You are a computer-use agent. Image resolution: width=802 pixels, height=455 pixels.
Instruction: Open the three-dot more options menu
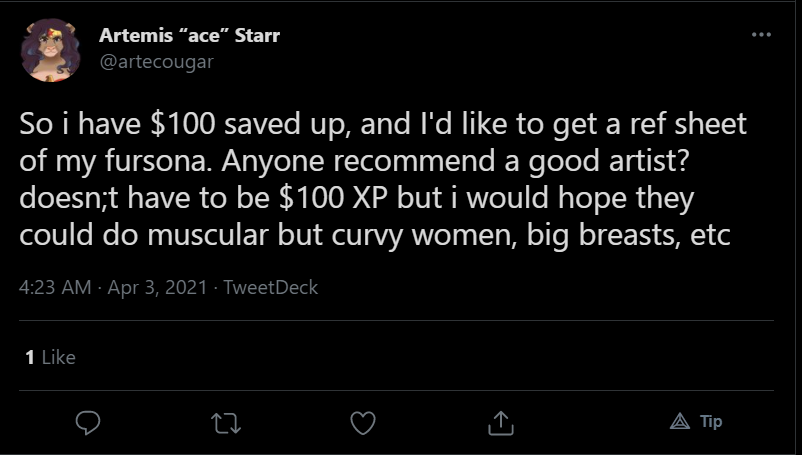point(761,35)
